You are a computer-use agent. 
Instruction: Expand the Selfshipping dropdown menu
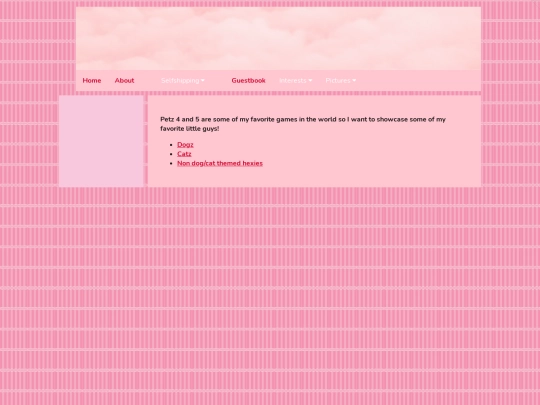click(x=183, y=81)
